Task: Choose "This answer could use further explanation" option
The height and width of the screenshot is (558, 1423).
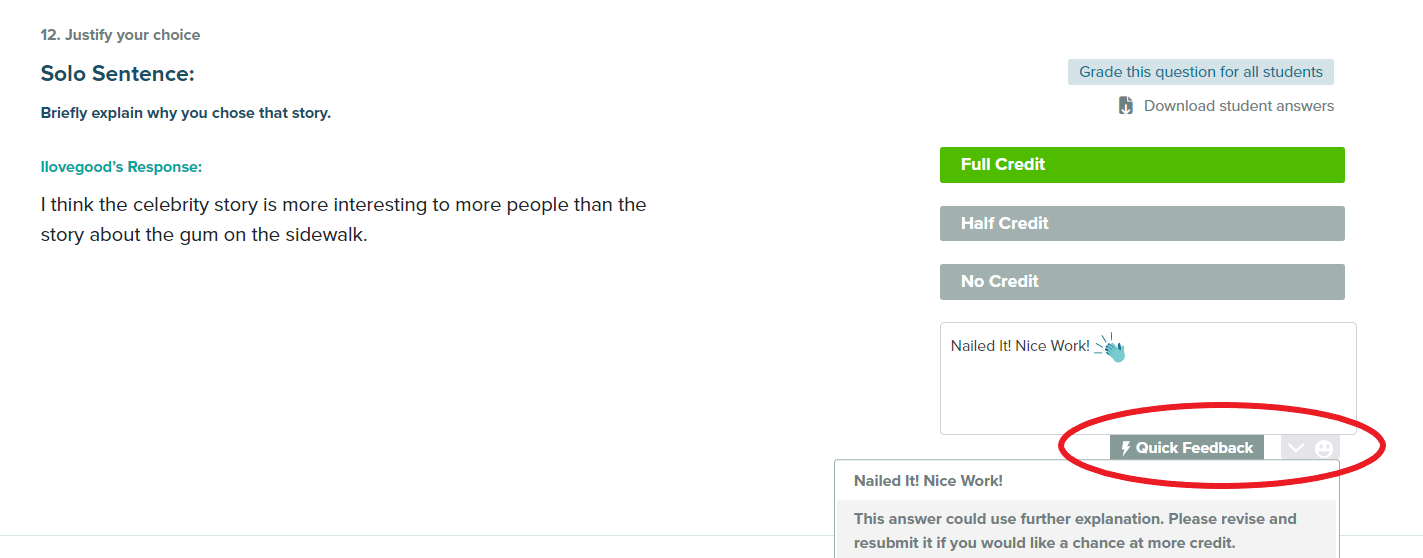Action: pos(1075,530)
